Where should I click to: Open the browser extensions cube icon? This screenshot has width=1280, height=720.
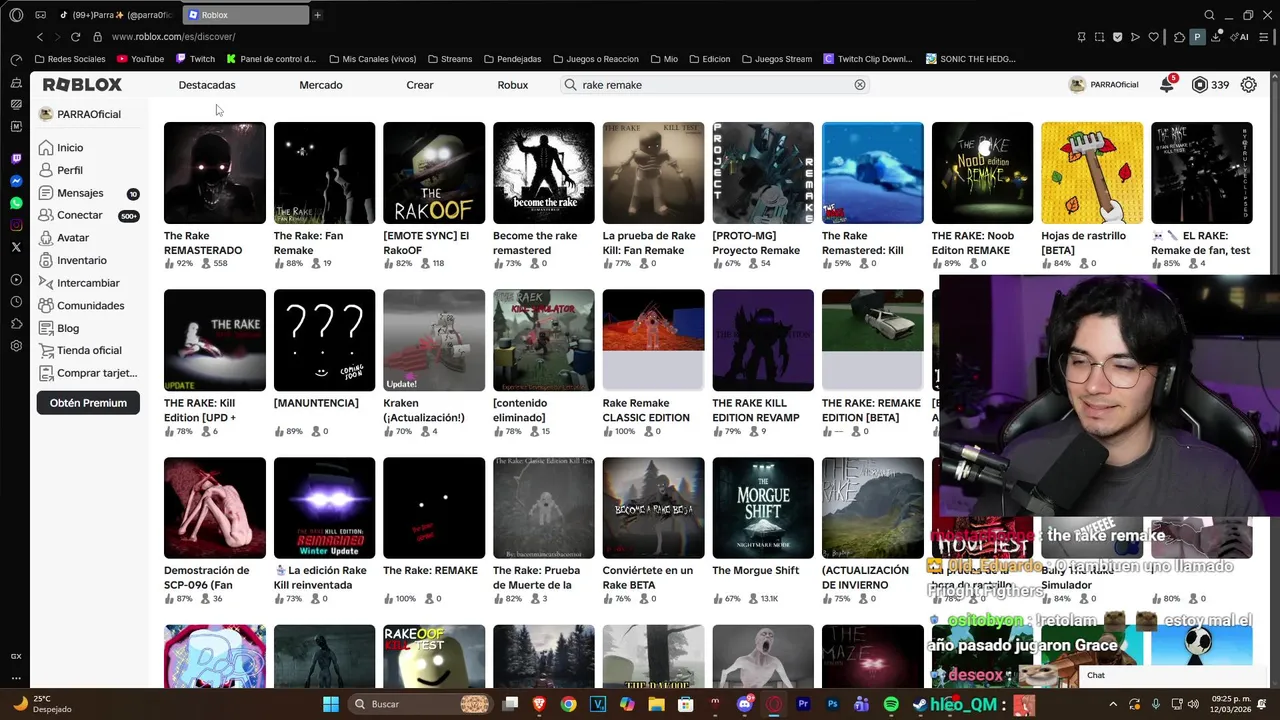[1179, 37]
